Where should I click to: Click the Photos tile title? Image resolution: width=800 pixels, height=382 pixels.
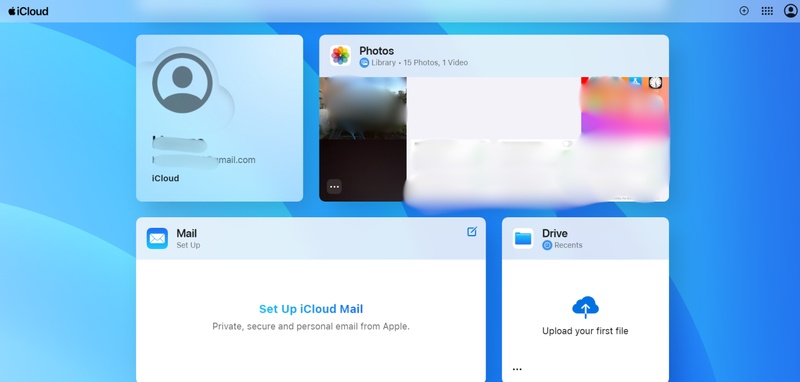(377, 51)
